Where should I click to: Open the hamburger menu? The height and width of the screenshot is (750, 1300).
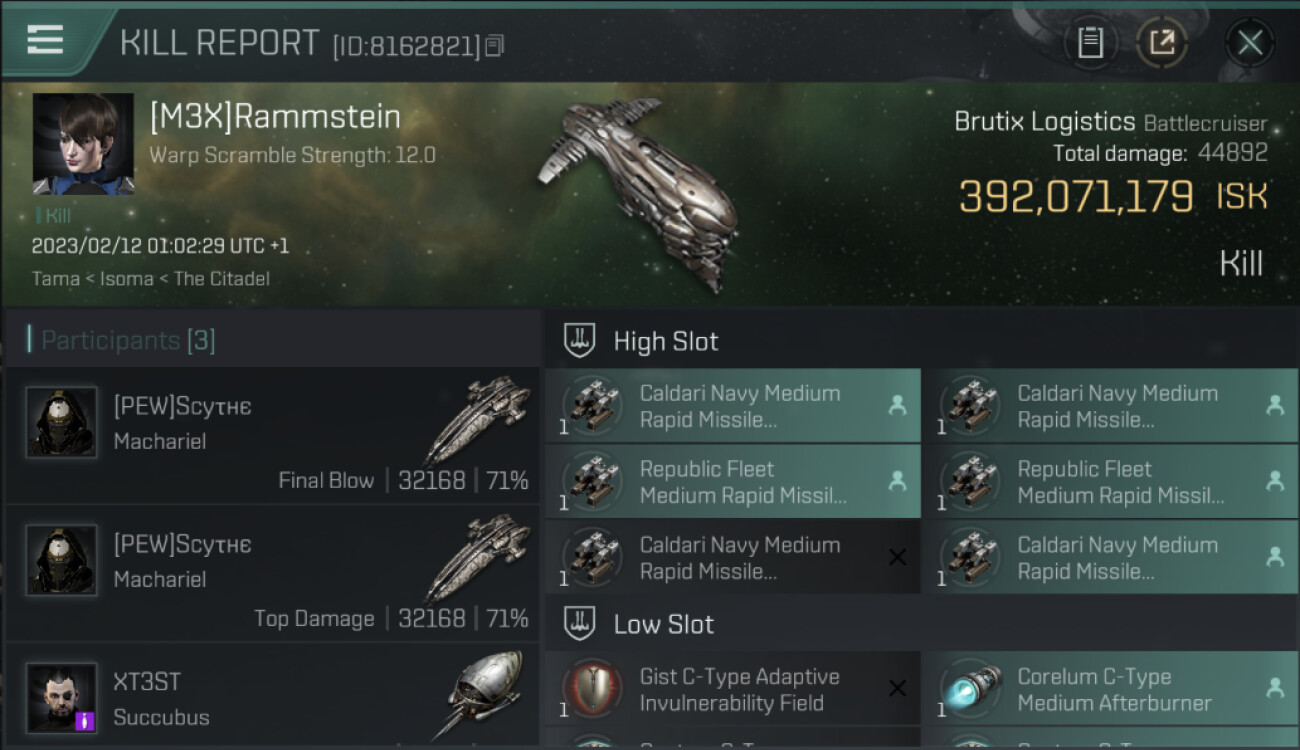click(45, 40)
